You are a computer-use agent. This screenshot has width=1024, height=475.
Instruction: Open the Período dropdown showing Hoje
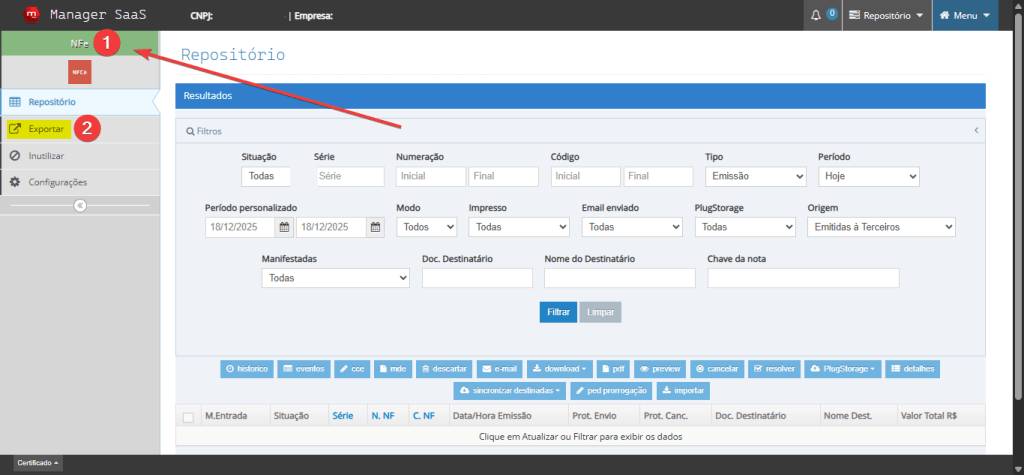click(x=869, y=176)
